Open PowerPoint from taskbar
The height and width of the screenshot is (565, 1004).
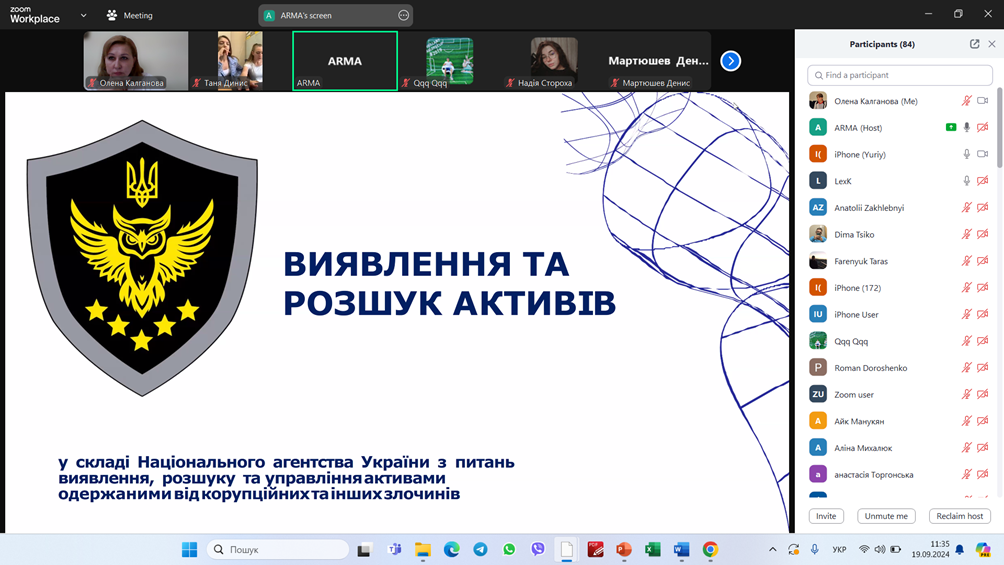point(624,550)
